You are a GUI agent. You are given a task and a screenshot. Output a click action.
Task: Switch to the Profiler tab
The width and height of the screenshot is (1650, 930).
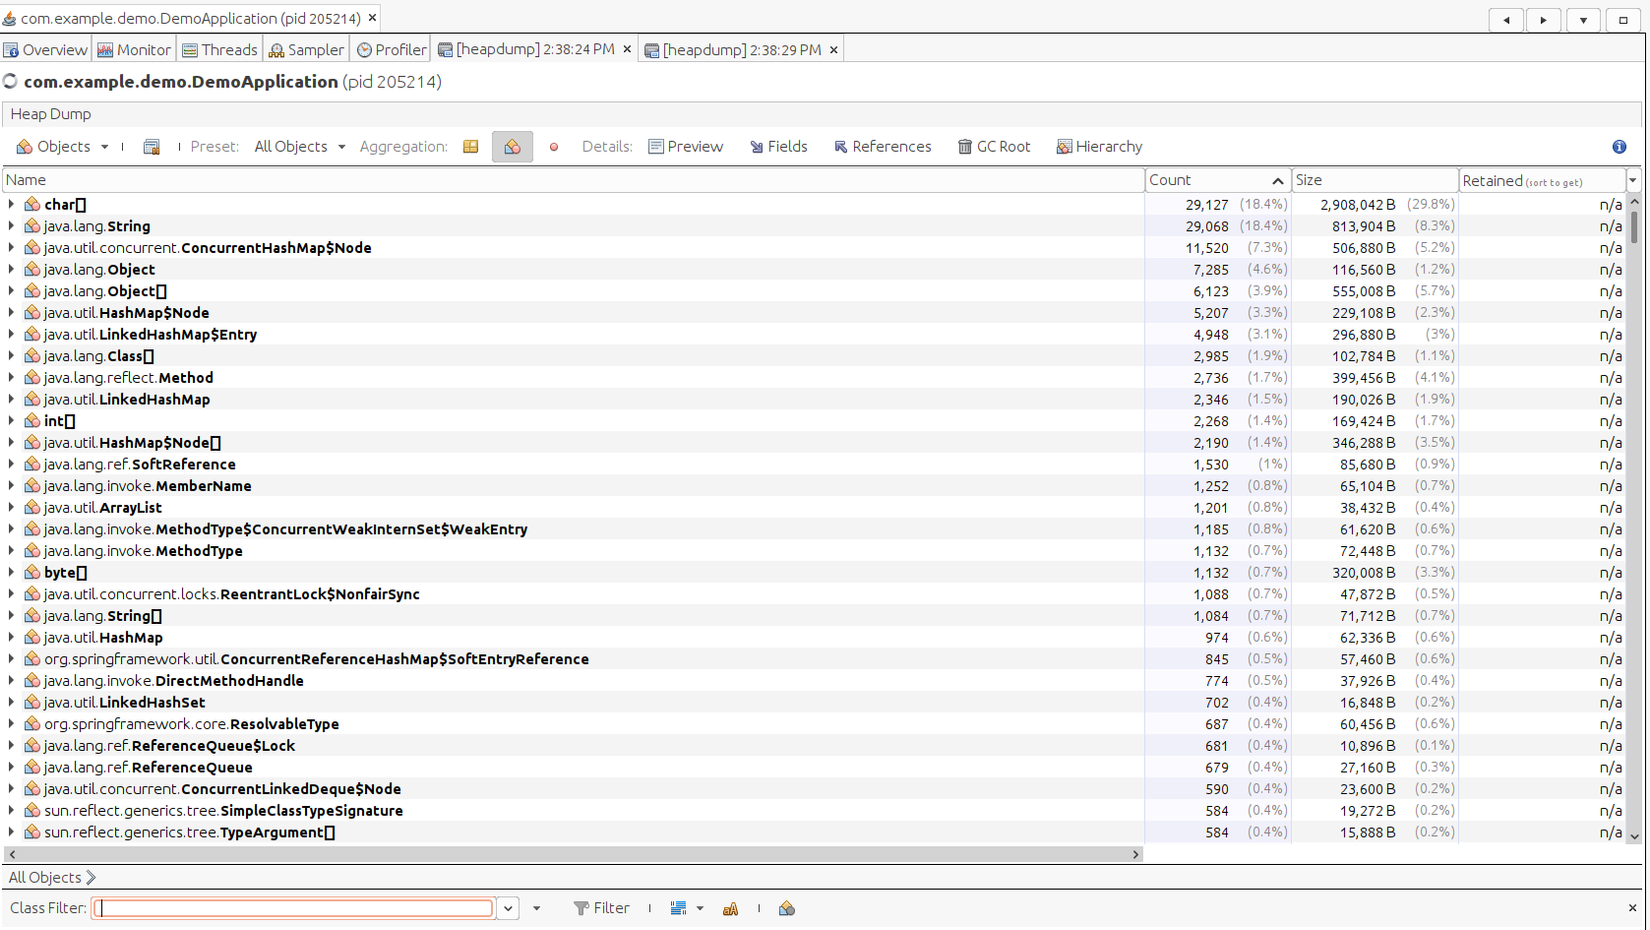coord(391,50)
